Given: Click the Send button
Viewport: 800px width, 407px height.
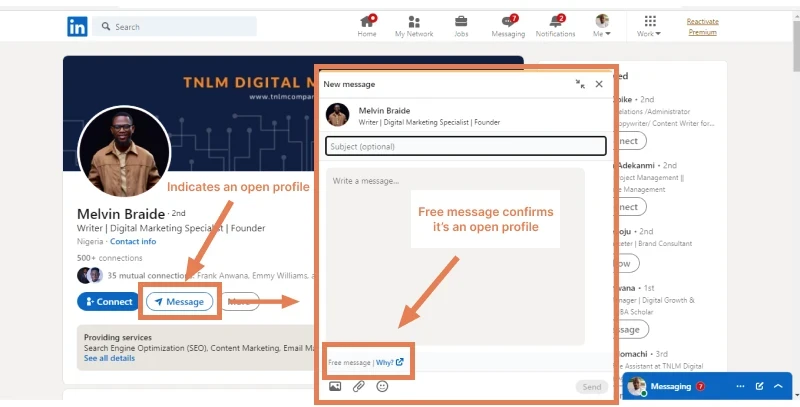Looking at the screenshot, I should 592,387.
